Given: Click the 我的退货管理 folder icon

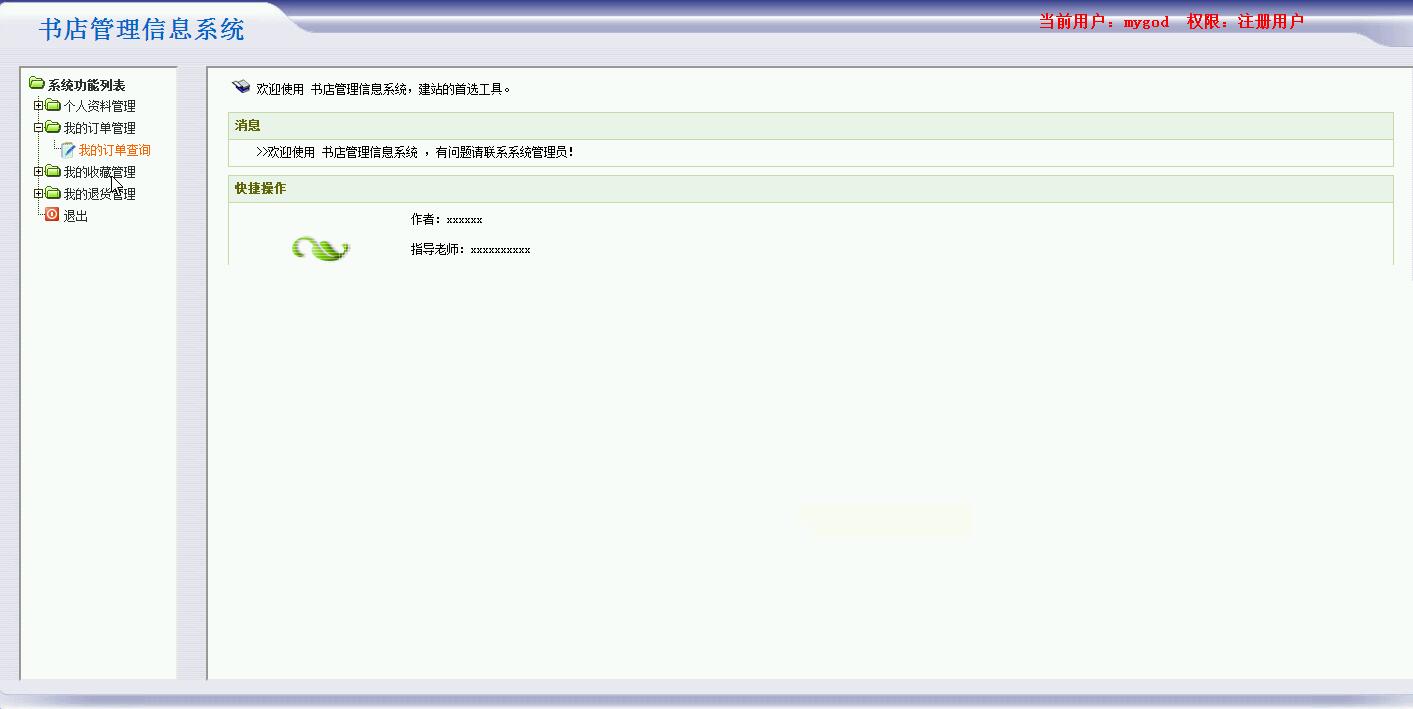Looking at the screenshot, I should (x=53, y=194).
